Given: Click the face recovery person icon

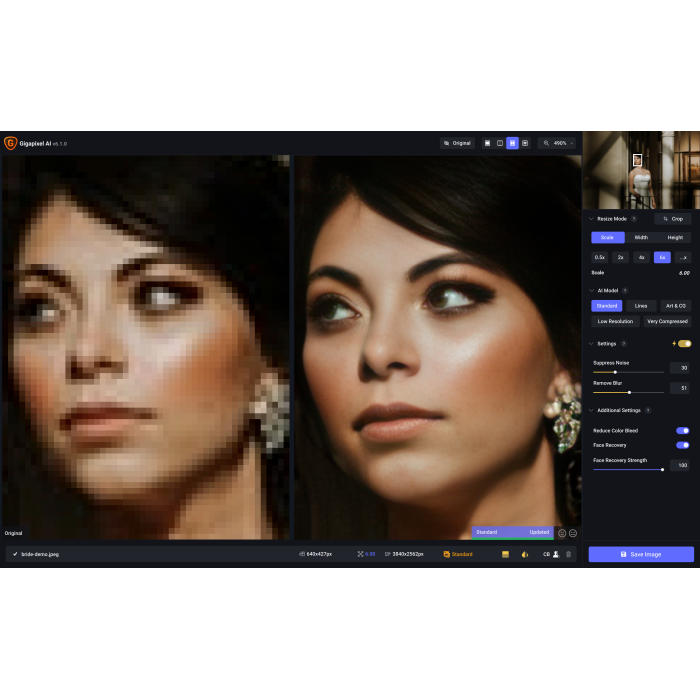Looking at the screenshot, I should [x=556, y=554].
